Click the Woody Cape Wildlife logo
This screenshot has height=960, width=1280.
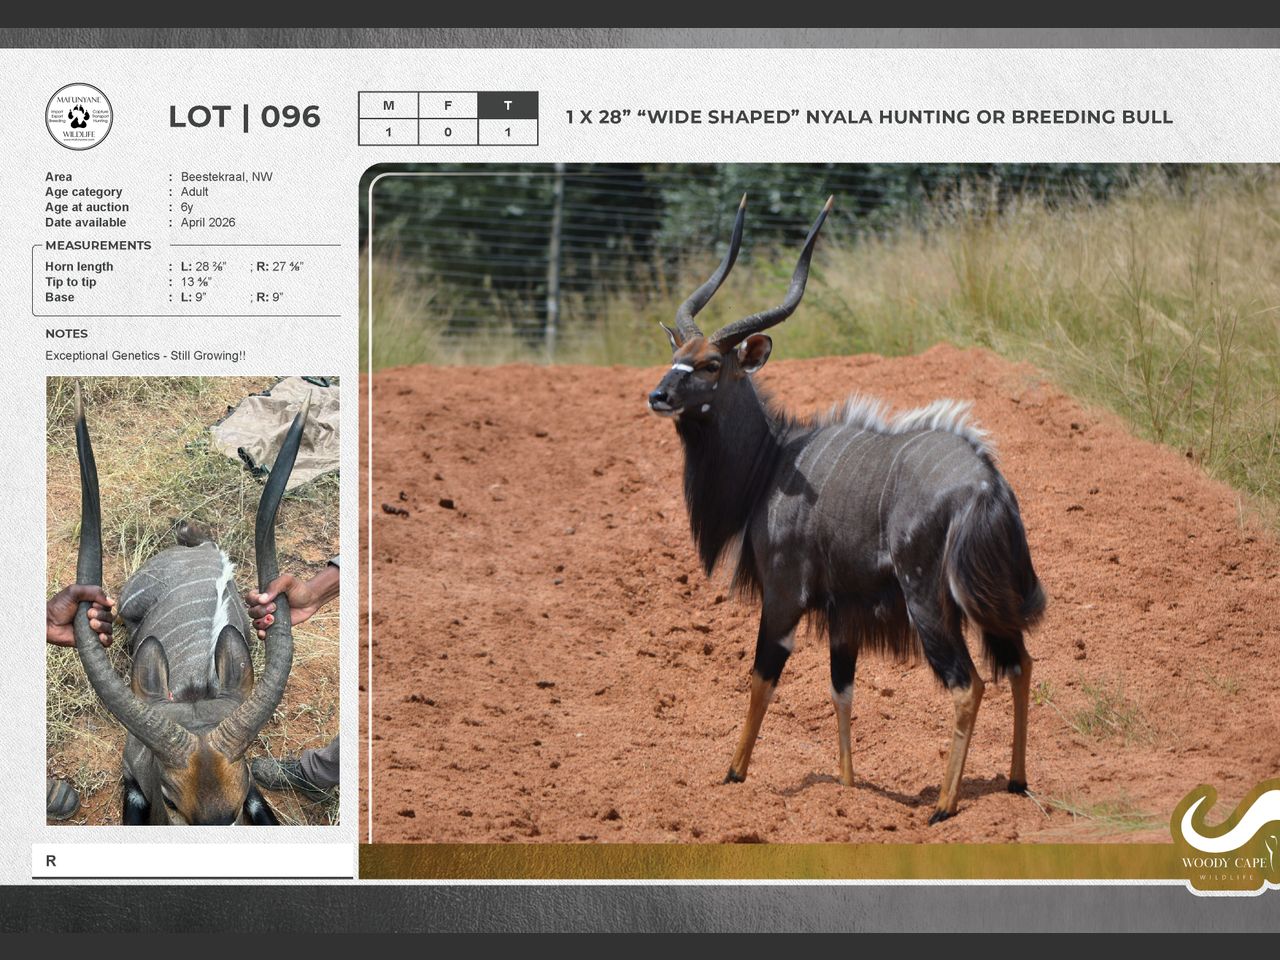coord(1225,838)
